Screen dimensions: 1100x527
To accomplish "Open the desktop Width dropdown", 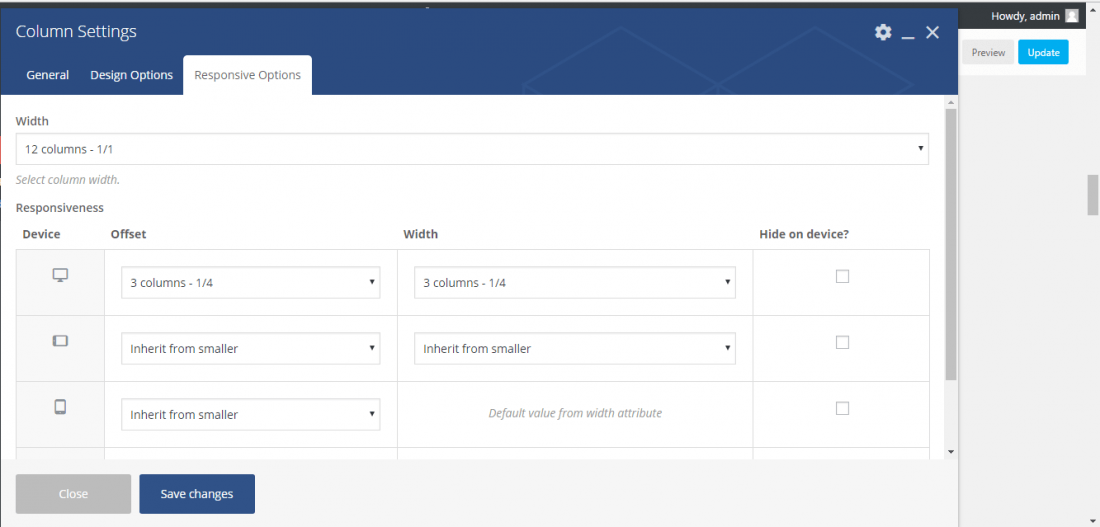I will 575,283.
